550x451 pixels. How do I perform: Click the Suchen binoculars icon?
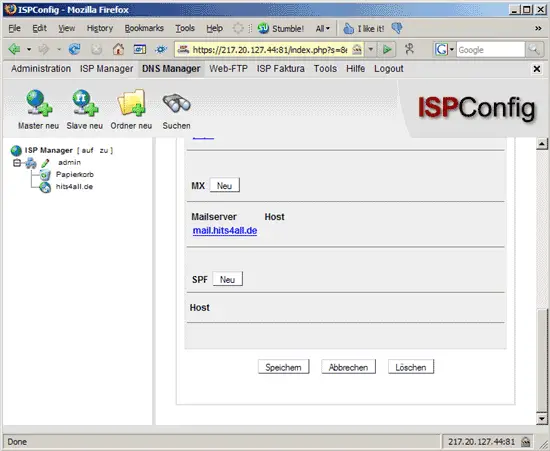click(x=176, y=103)
